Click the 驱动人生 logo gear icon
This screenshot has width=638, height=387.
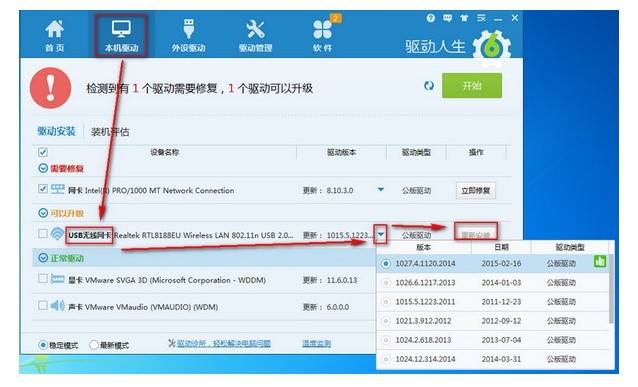(492, 49)
